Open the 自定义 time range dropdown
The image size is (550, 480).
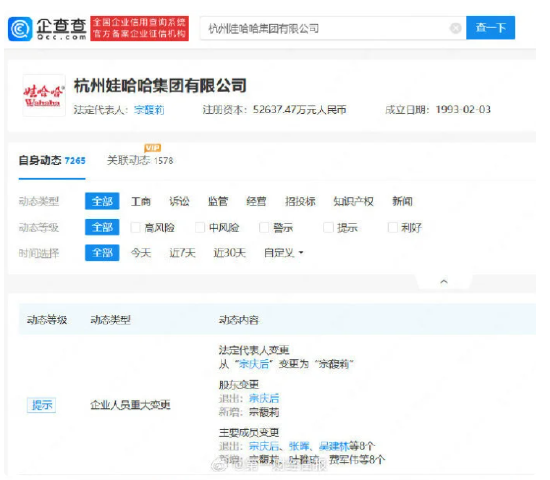(x=284, y=253)
